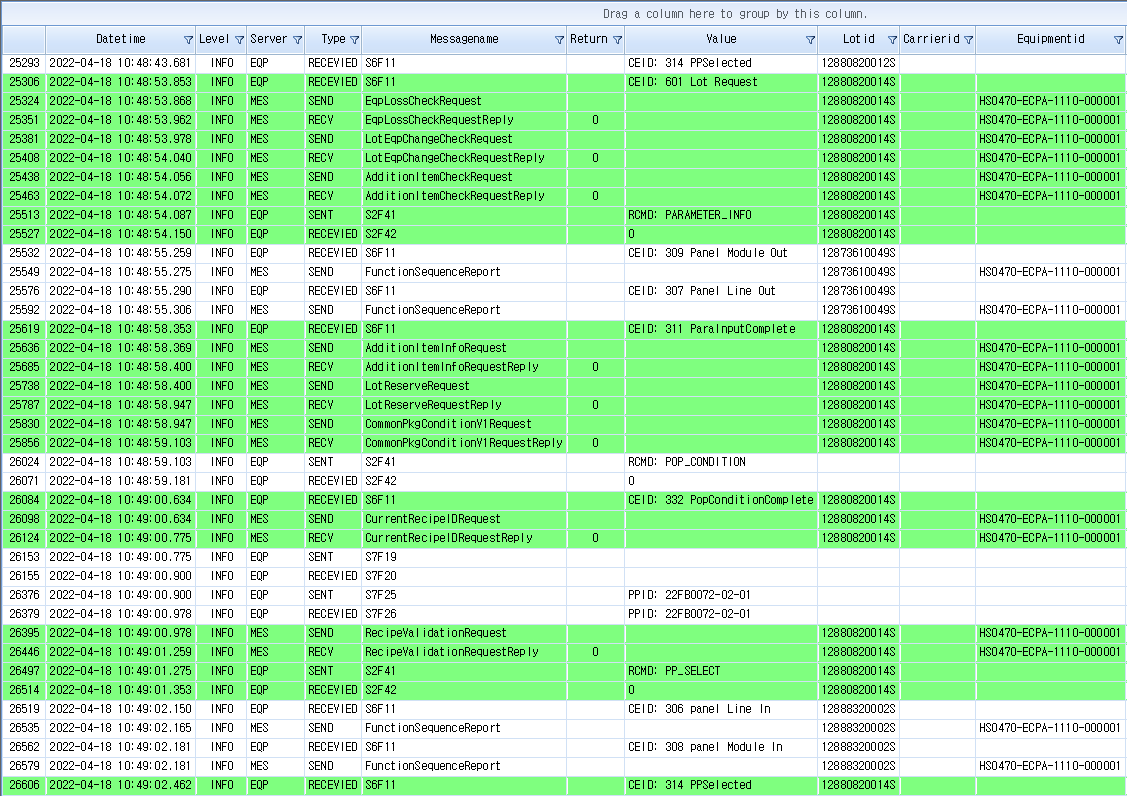Open the Messagename column filter funnel
The height and width of the screenshot is (796, 1127).
click(x=559, y=40)
